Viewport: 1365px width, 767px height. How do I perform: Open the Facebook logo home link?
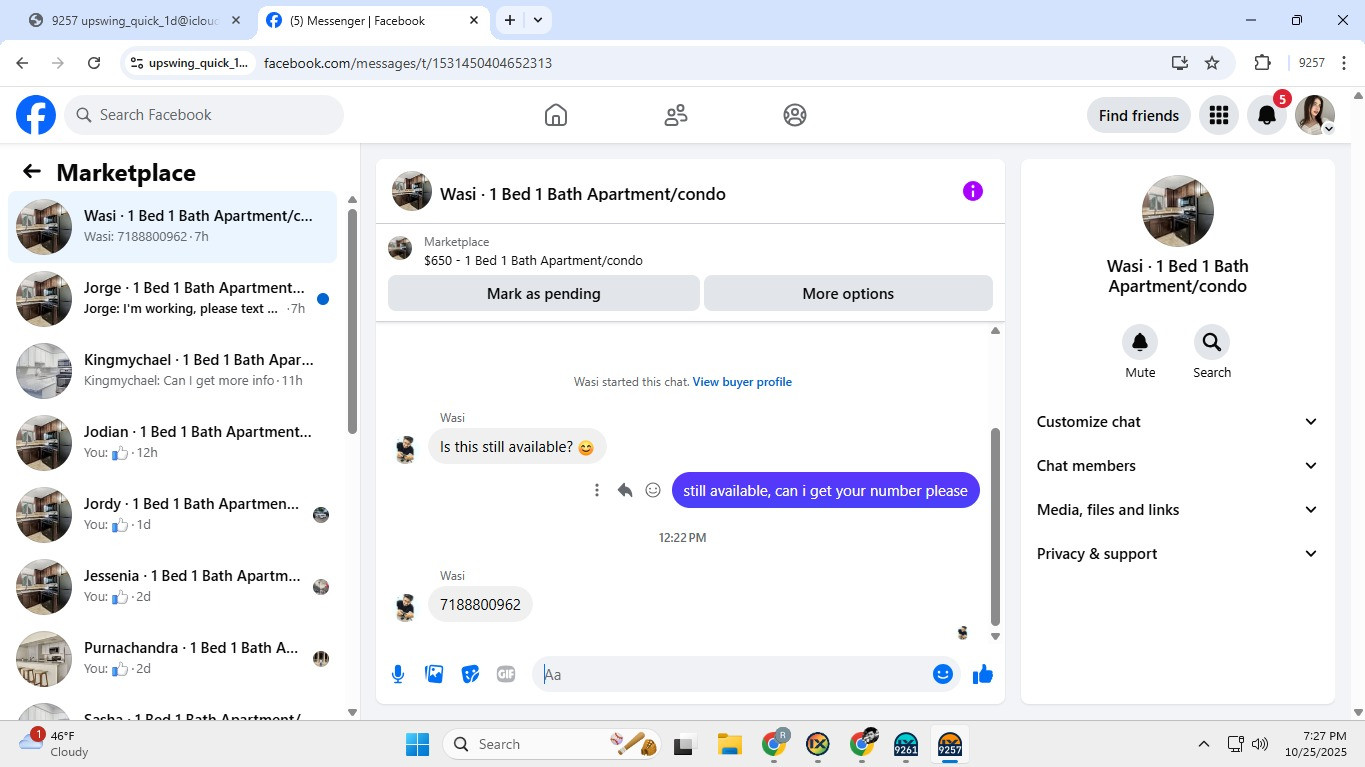pyautogui.click(x=36, y=115)
